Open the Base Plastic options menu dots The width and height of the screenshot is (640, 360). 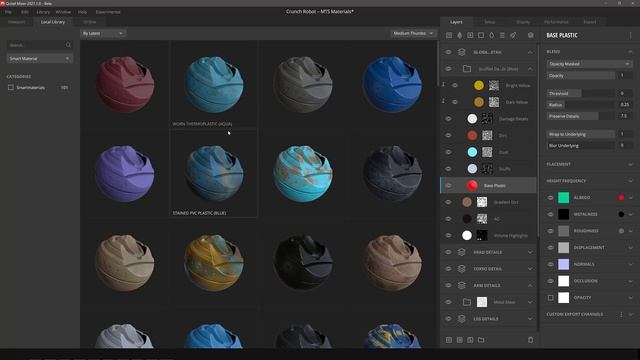pyautogui.click(x=631, y=36)
